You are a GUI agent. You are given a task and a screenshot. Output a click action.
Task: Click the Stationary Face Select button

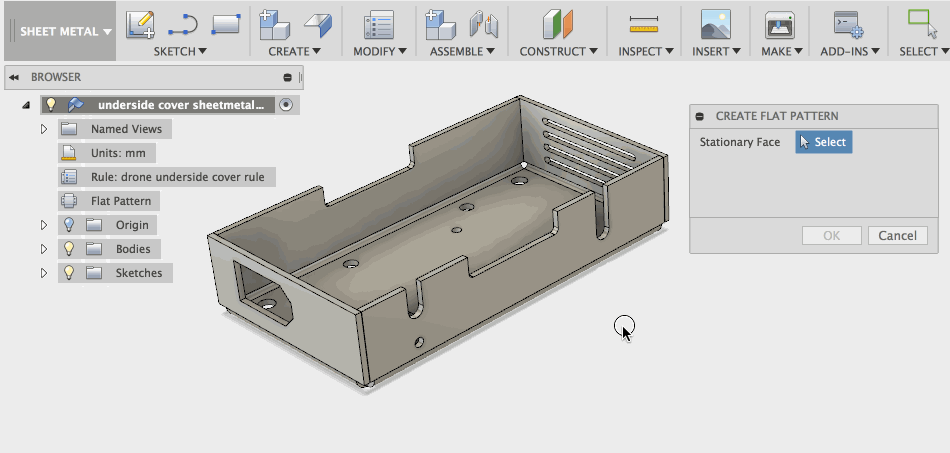pos(823,142)
